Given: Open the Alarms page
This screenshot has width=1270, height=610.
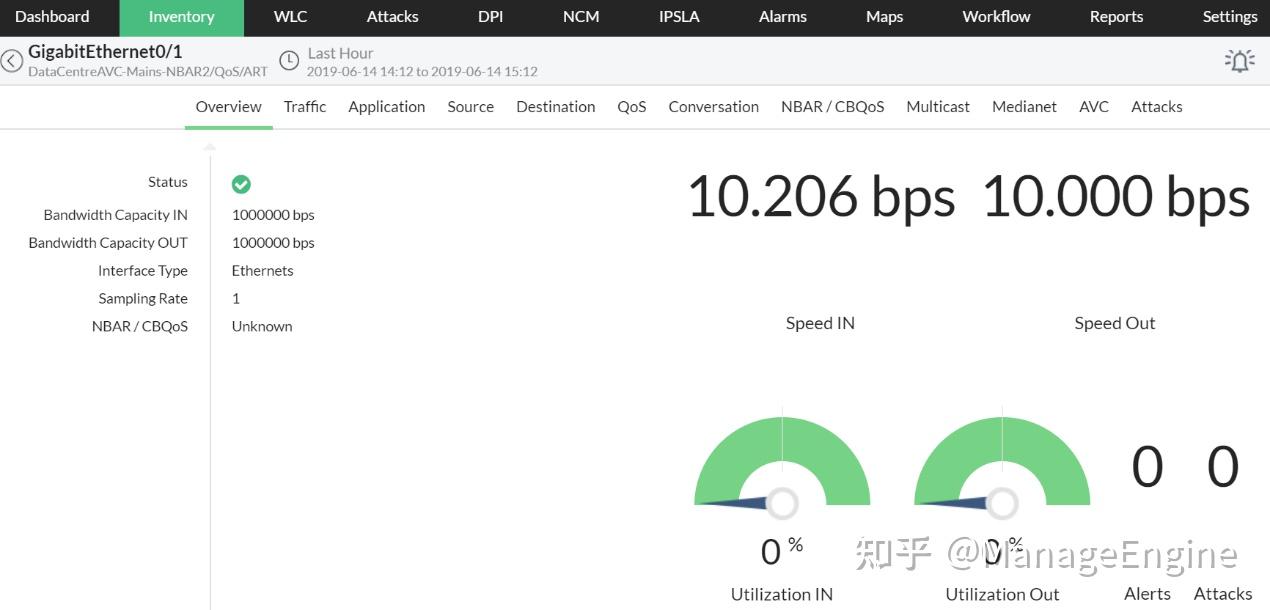Looking at the screenshot, I should (782, 16).
